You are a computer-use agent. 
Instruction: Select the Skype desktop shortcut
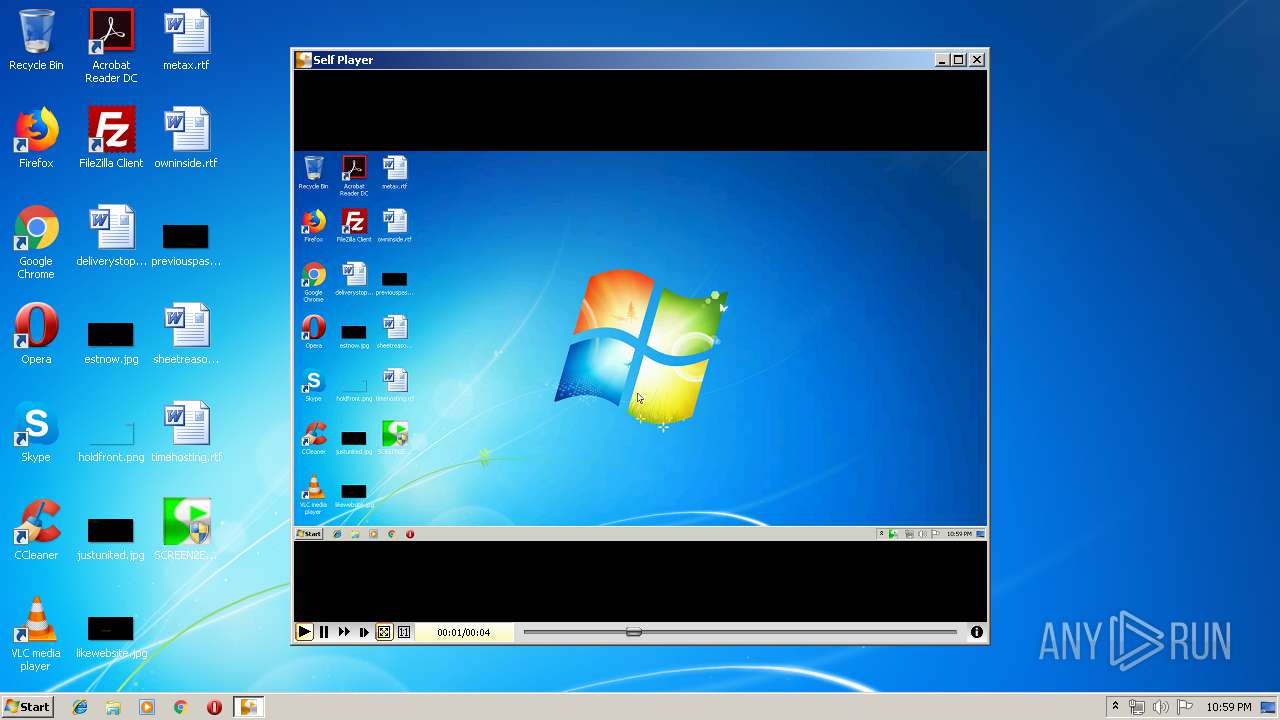coord(36,432)
